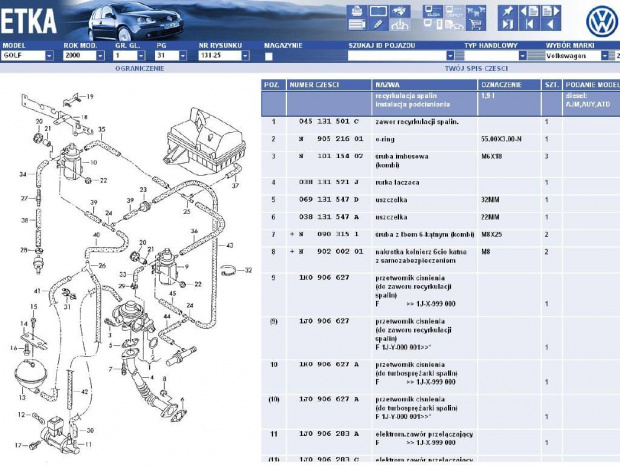Select part number 1K0 906 627 A
Screen dimensions: 620x468
pyautogui.click(x=329, y=364)
